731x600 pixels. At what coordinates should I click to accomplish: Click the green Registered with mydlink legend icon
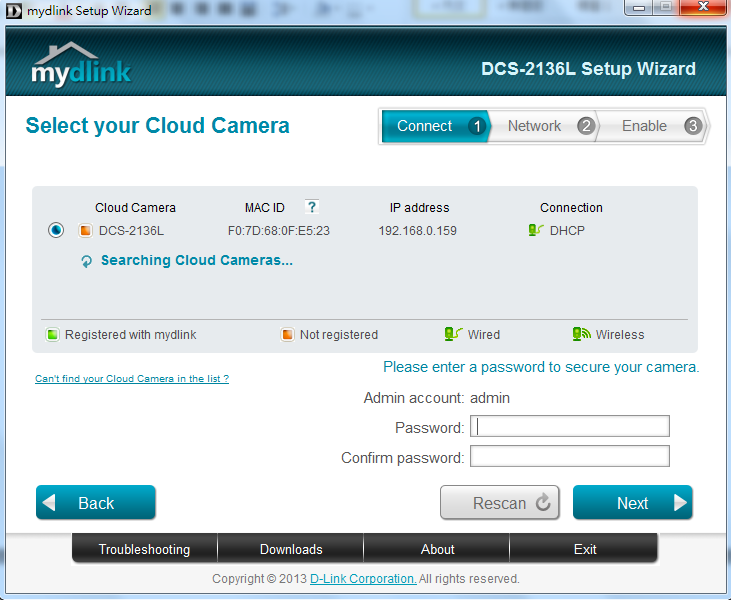[51, 335]
